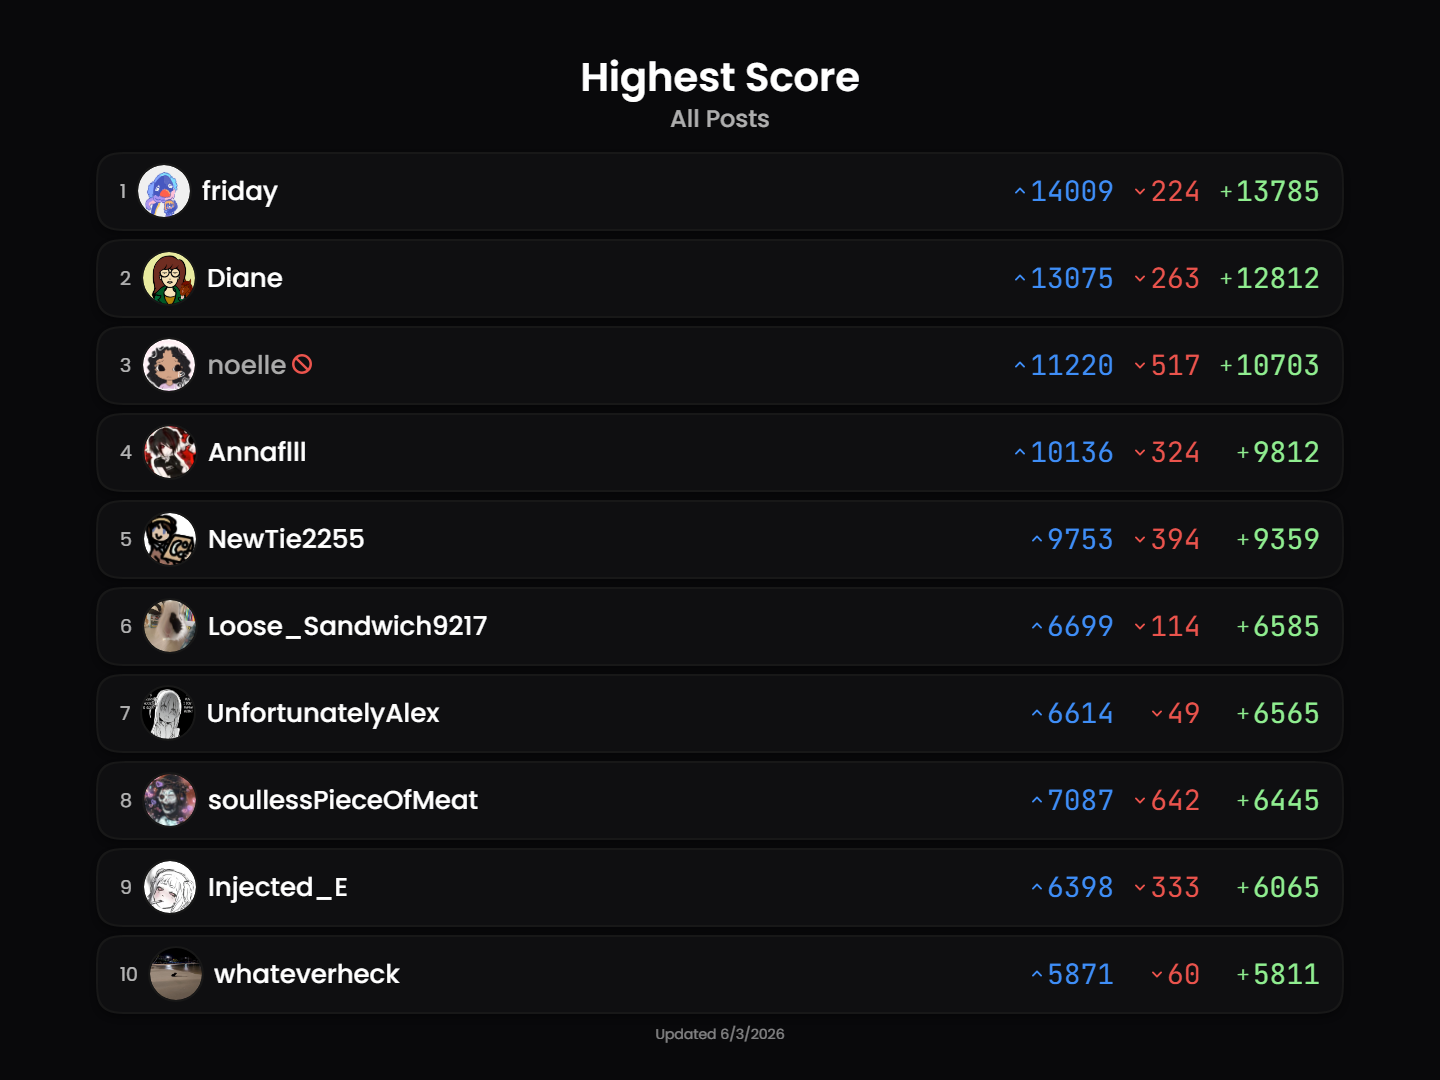Click NewTie2255's downvote count 394

tap(1167, 539)
